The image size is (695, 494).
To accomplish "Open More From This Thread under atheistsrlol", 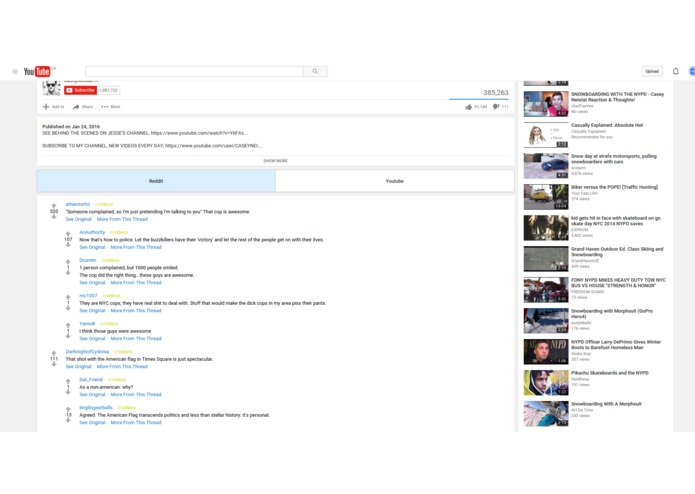I will pos(122,219).
